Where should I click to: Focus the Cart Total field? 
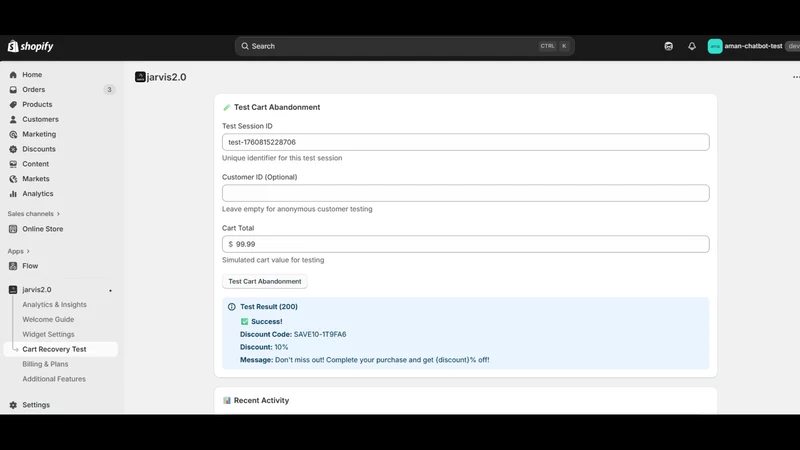[x=465, y=244]
